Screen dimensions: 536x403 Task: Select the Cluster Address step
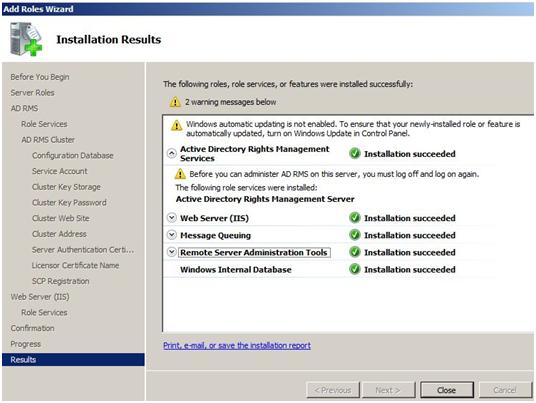[59, 234]
